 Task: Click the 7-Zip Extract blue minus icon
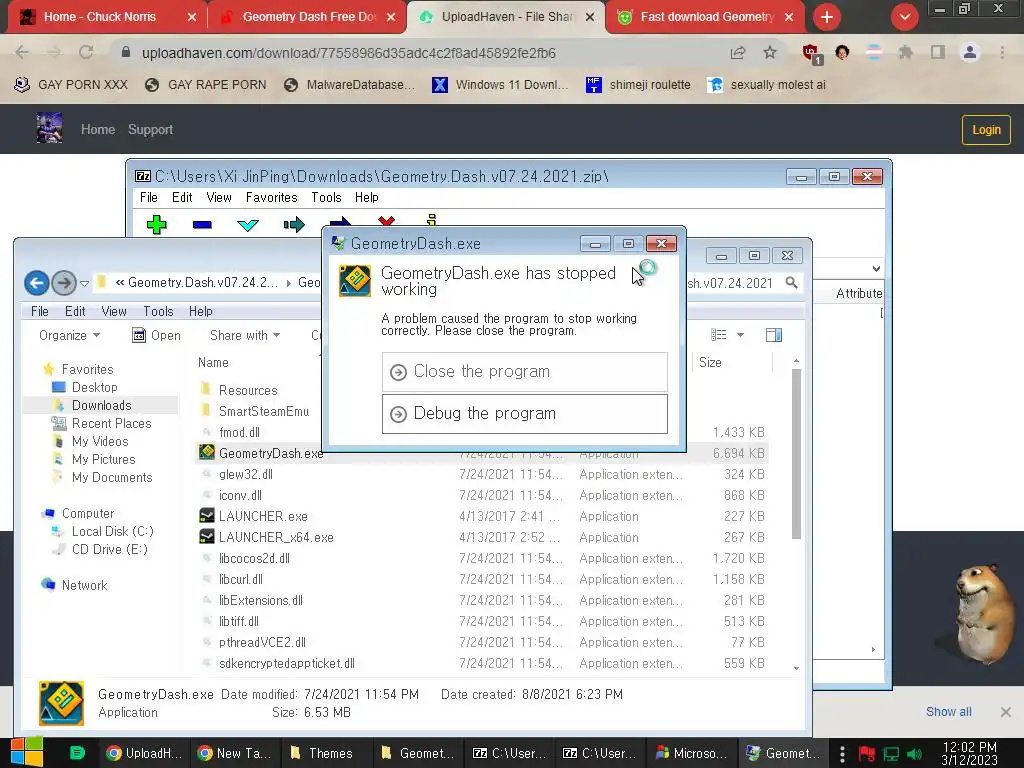202,225
